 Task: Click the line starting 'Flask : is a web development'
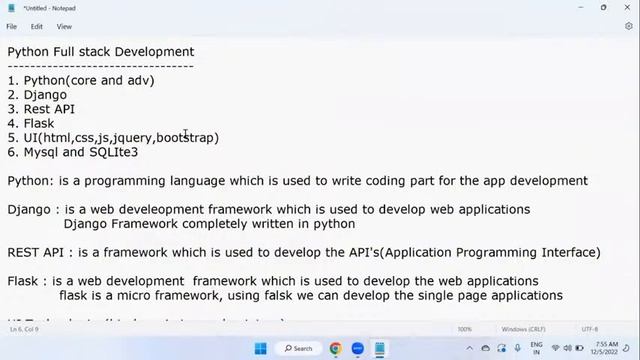tap(273, 281)
